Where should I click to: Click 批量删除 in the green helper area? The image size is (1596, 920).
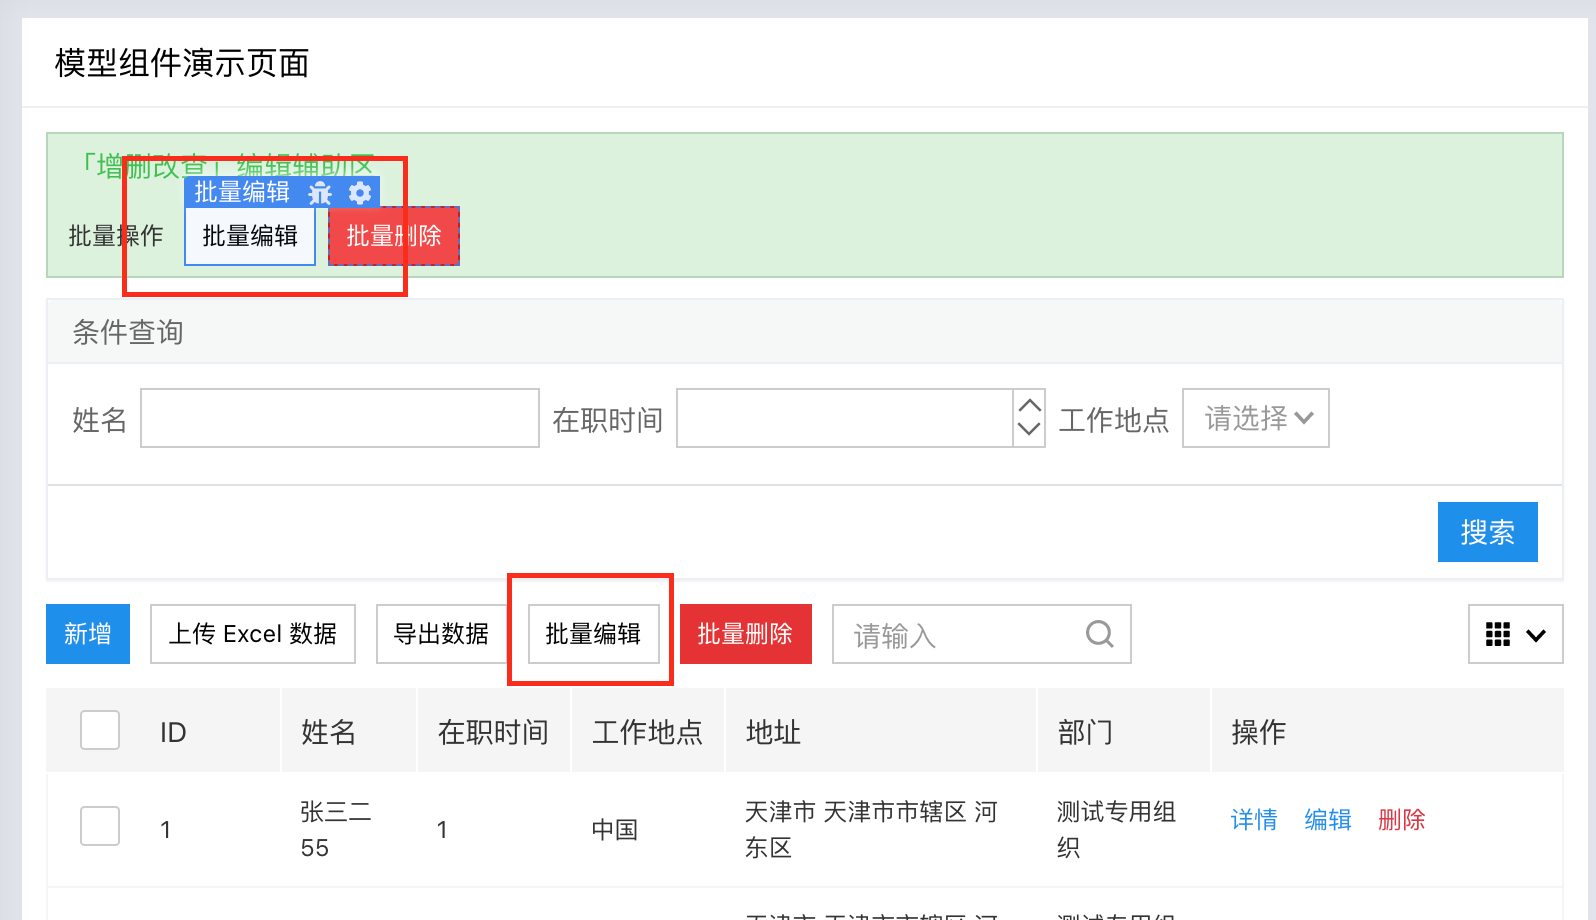(394, 236)
